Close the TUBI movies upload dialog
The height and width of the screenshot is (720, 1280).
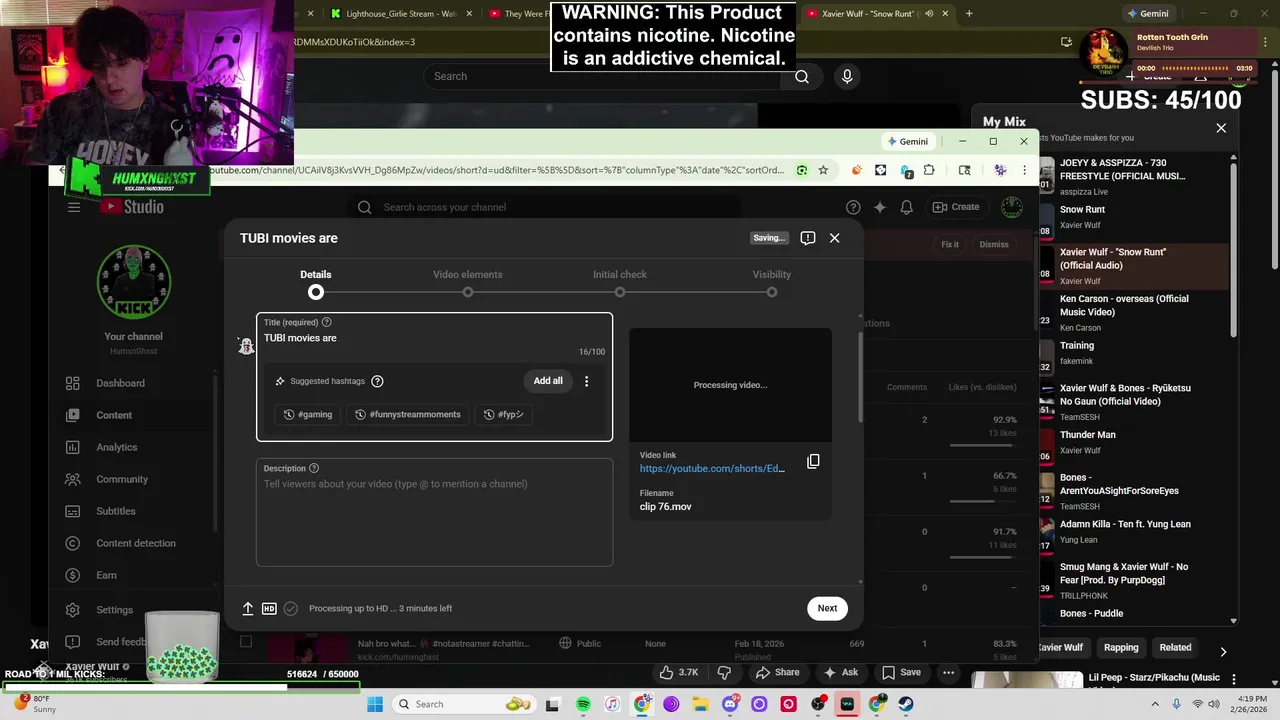tap(834, 238)
